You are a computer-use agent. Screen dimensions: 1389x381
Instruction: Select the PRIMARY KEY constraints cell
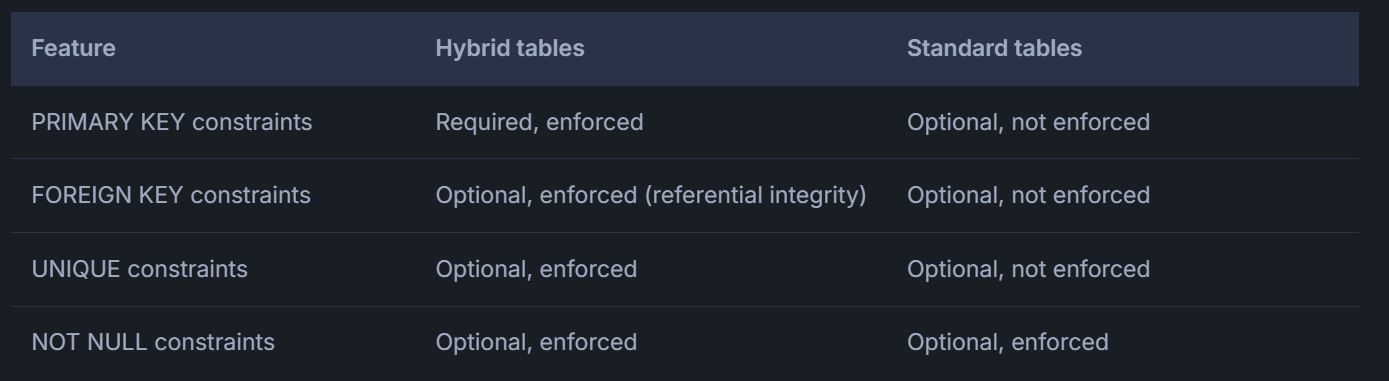click(172, 122)
